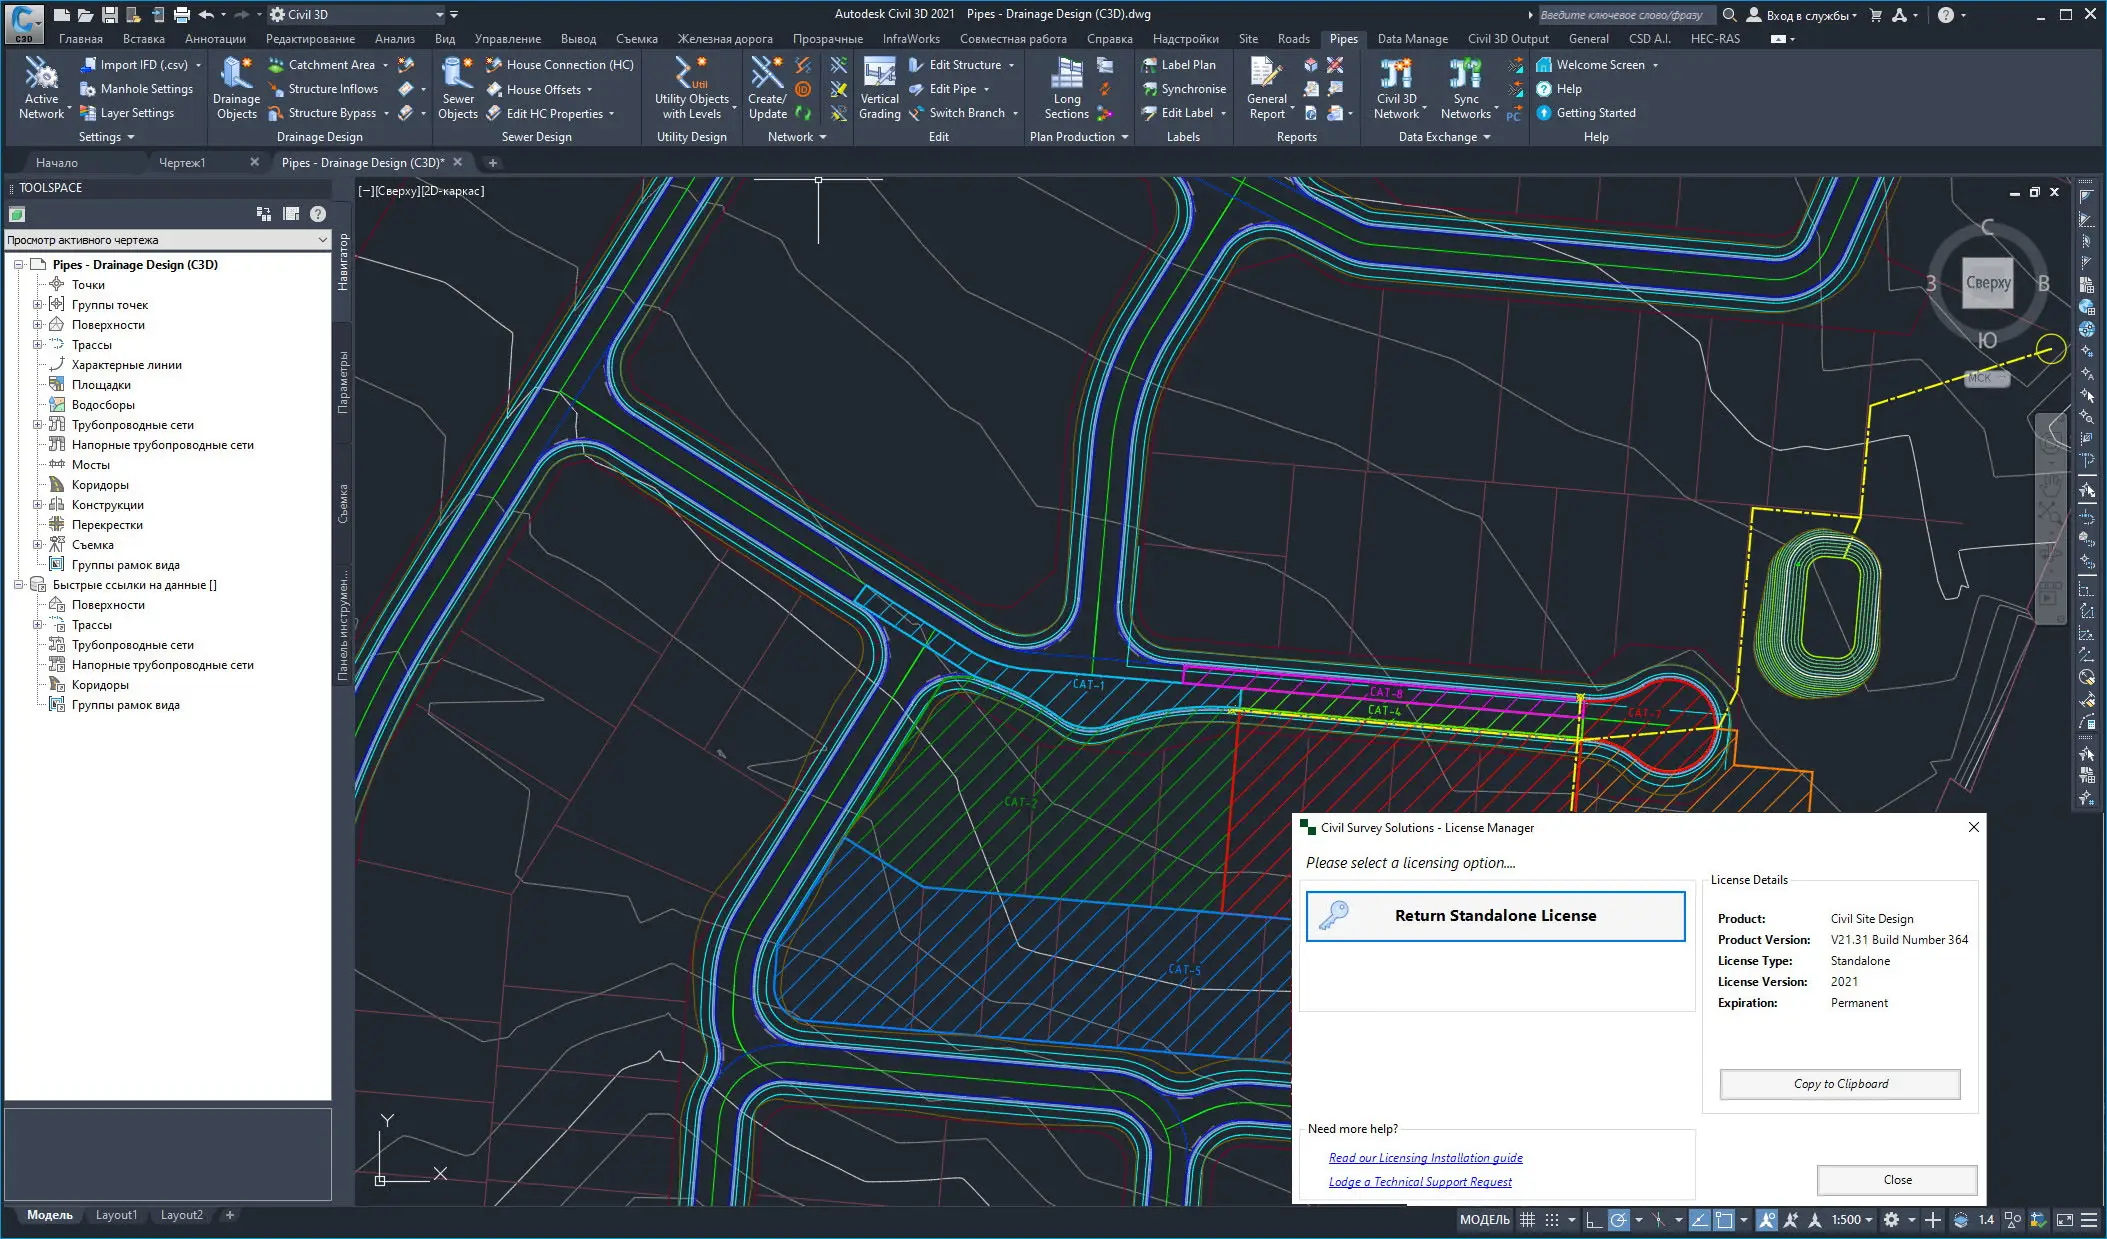Click the Toolspace help icon
Viewport: 2107px width, 1239px height.
pos(318,214)
